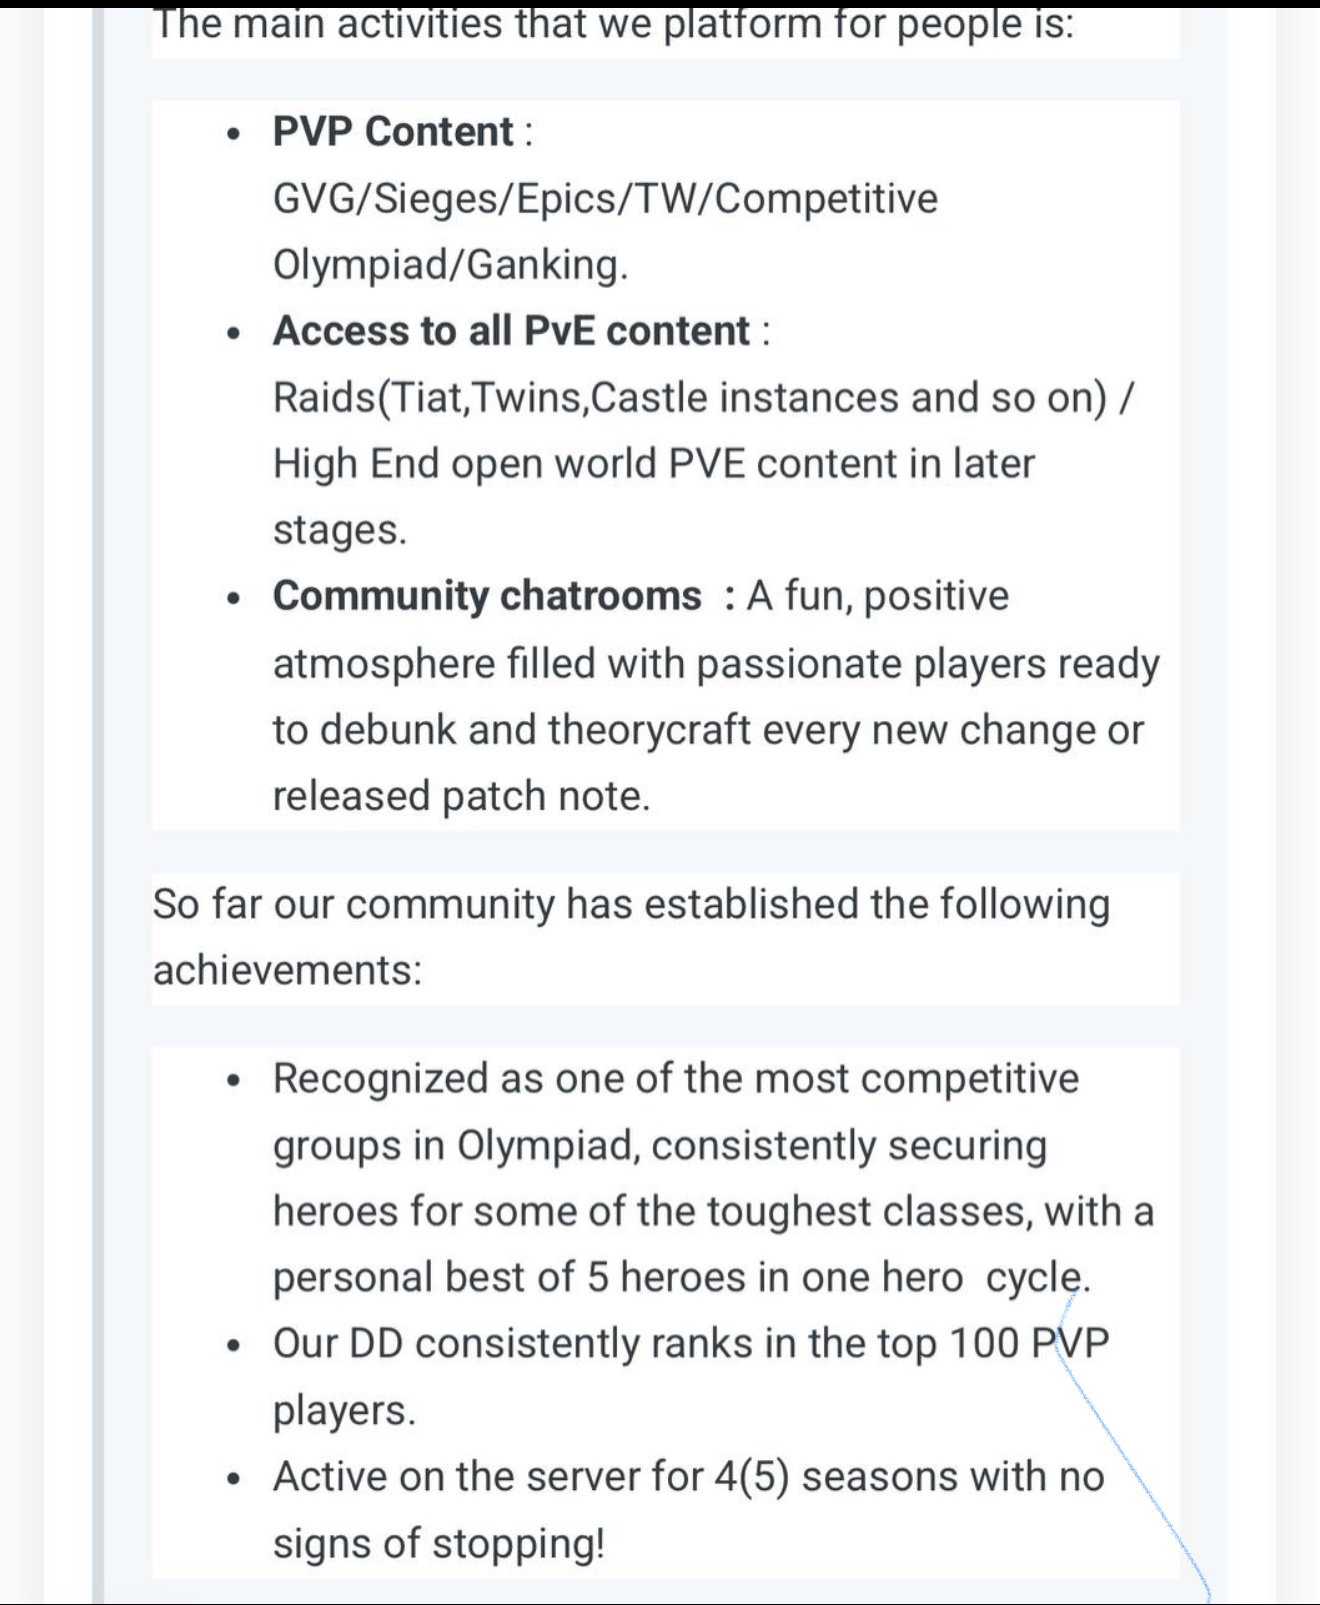Click the "signs of stopping!" text
The width and height of the screenshot is (1320, 1605).
(439, 1544)
